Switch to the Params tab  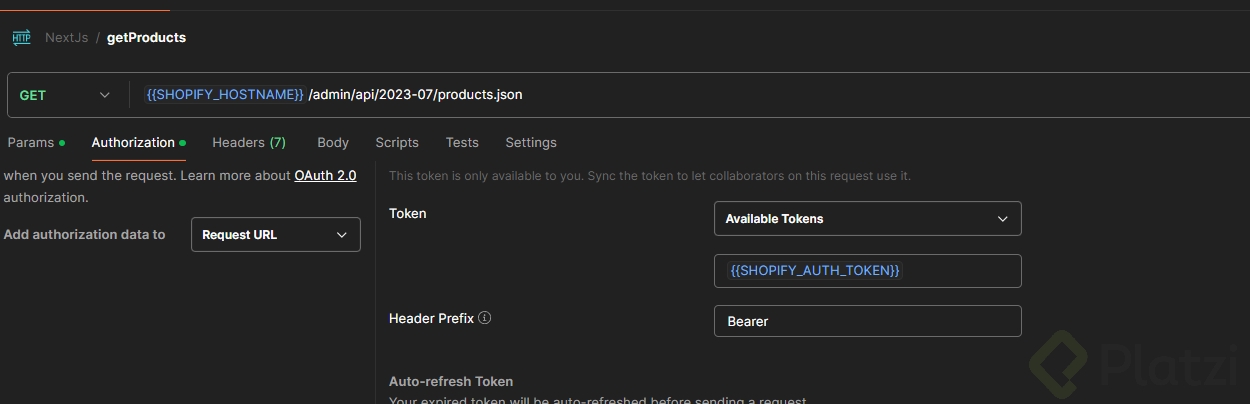(31, 143)
